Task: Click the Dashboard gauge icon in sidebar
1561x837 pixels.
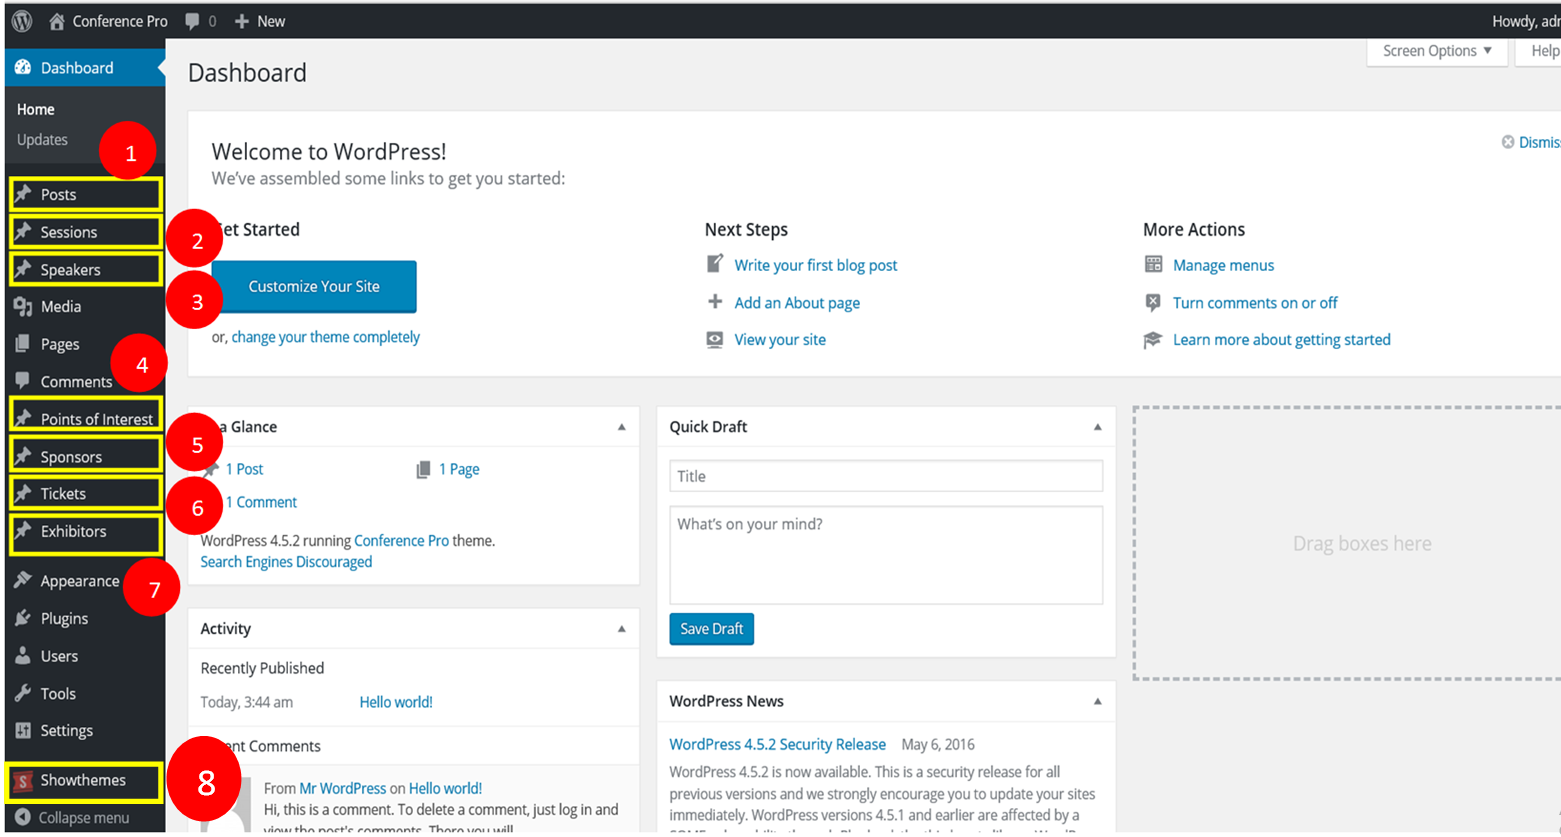Action: tap(23, 68)
